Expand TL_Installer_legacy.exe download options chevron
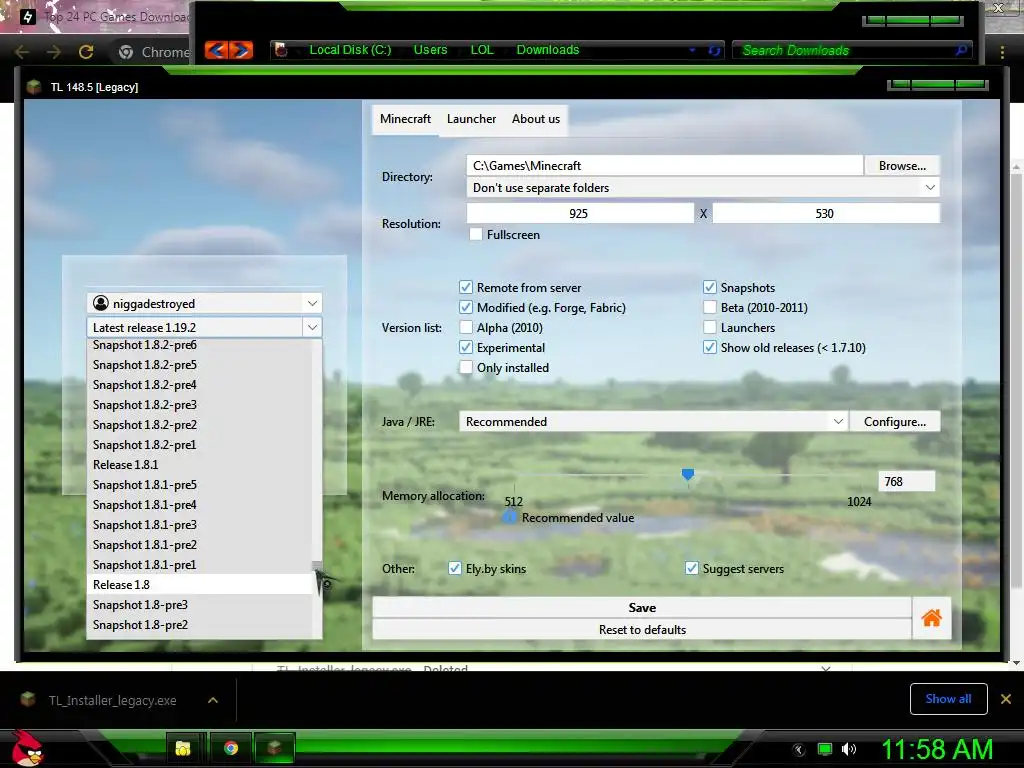 [x=212, y=700]
